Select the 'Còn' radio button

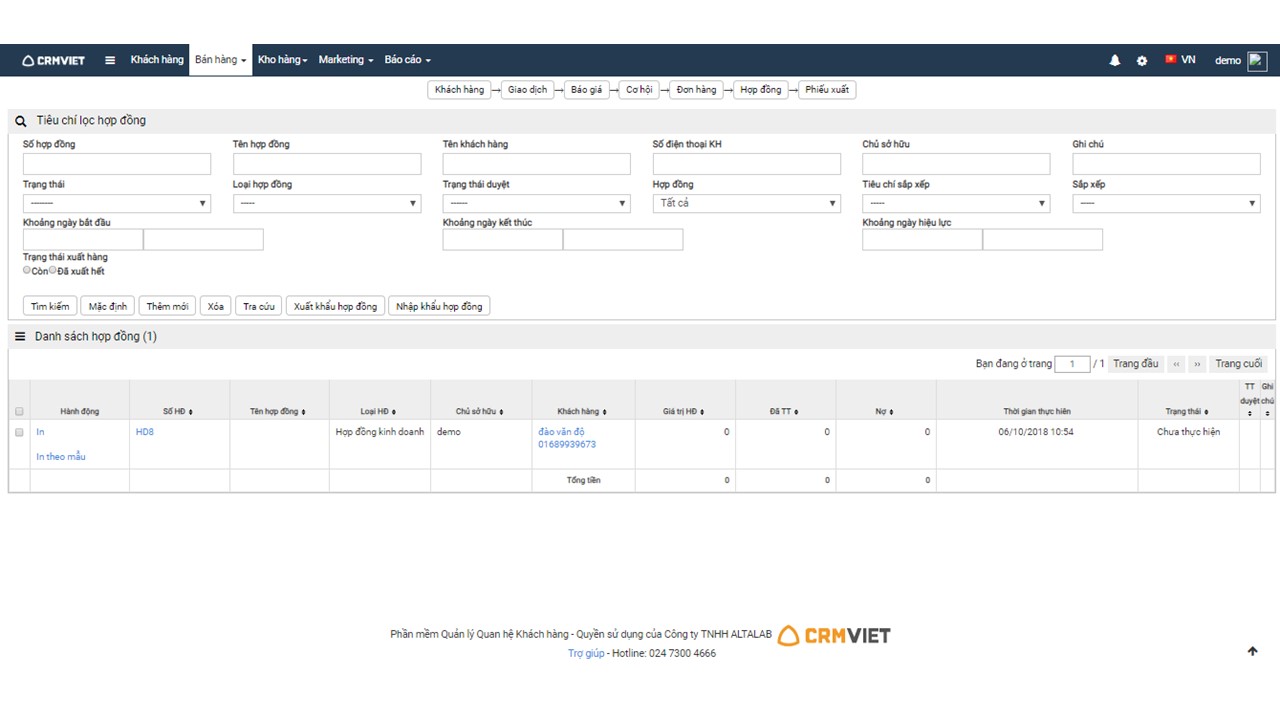point(27,270)
